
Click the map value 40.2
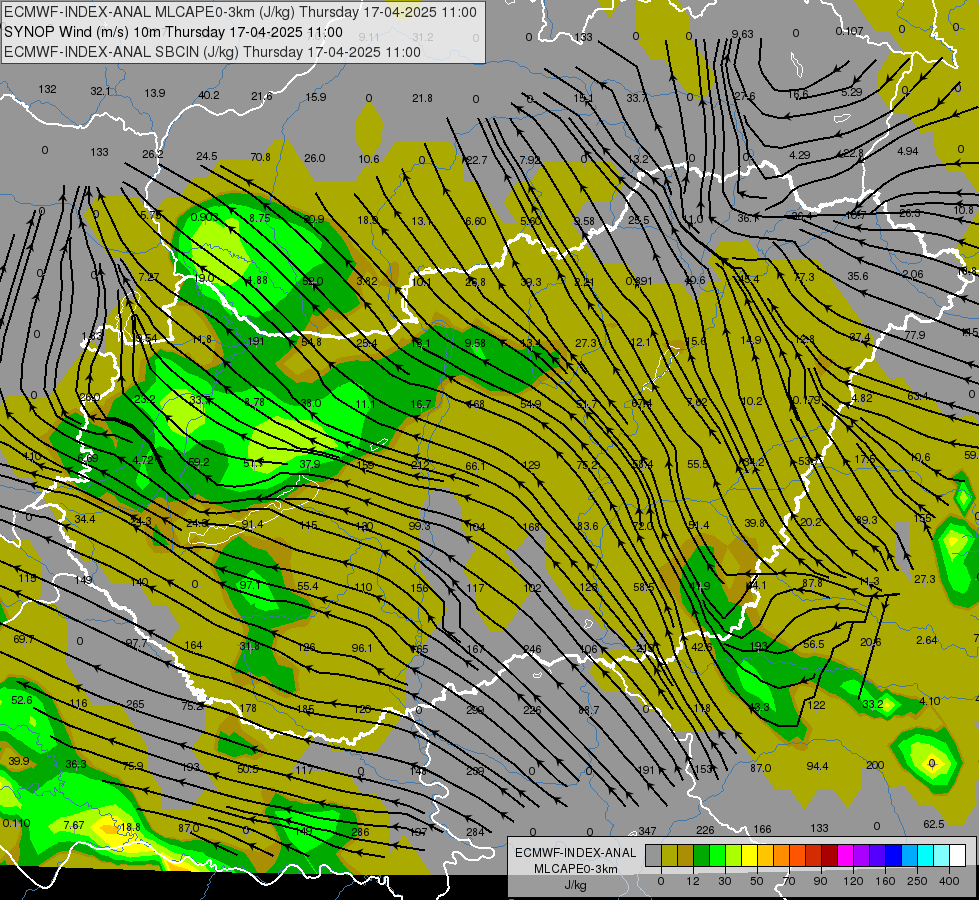click(209, 95)
